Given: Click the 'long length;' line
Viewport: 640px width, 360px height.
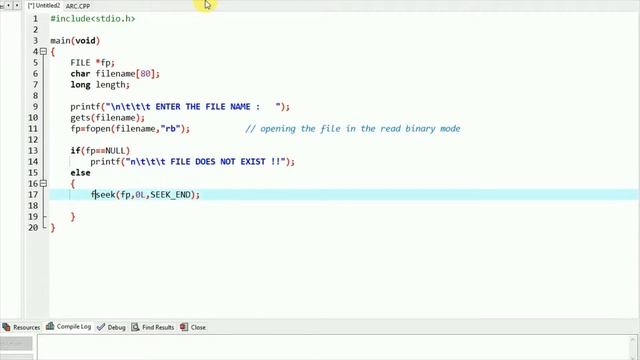Looking at the screenshot, I should click(100, 85).
